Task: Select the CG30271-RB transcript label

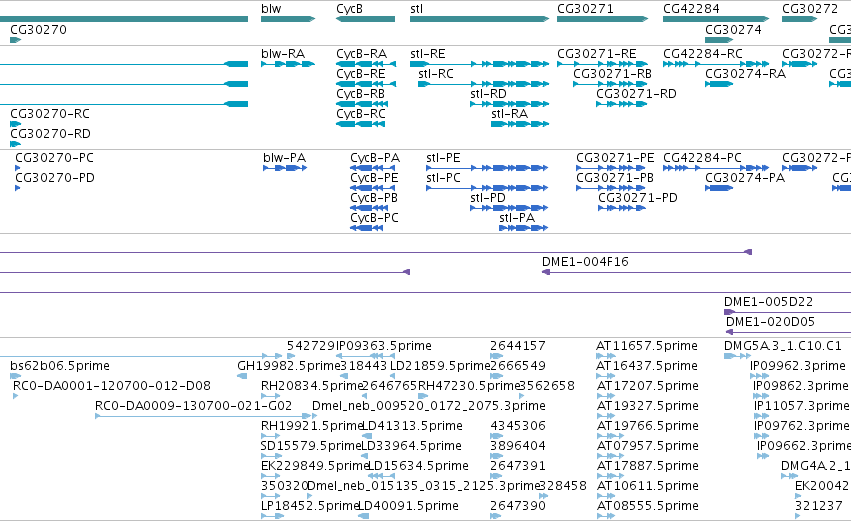Action: tap(613, 74)
